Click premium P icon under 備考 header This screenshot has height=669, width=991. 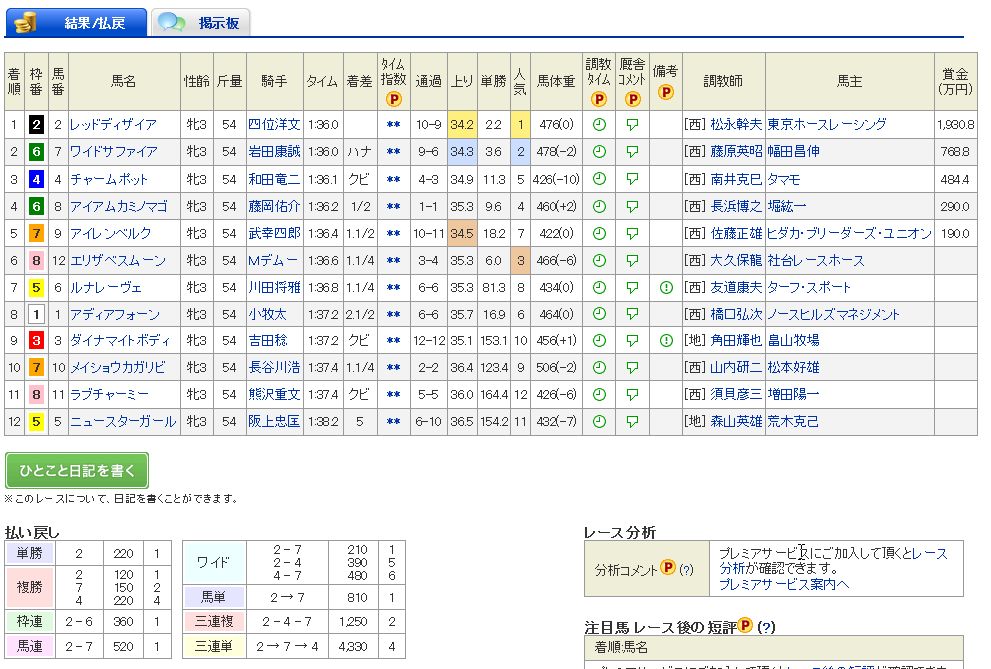[x=665, y=92]
